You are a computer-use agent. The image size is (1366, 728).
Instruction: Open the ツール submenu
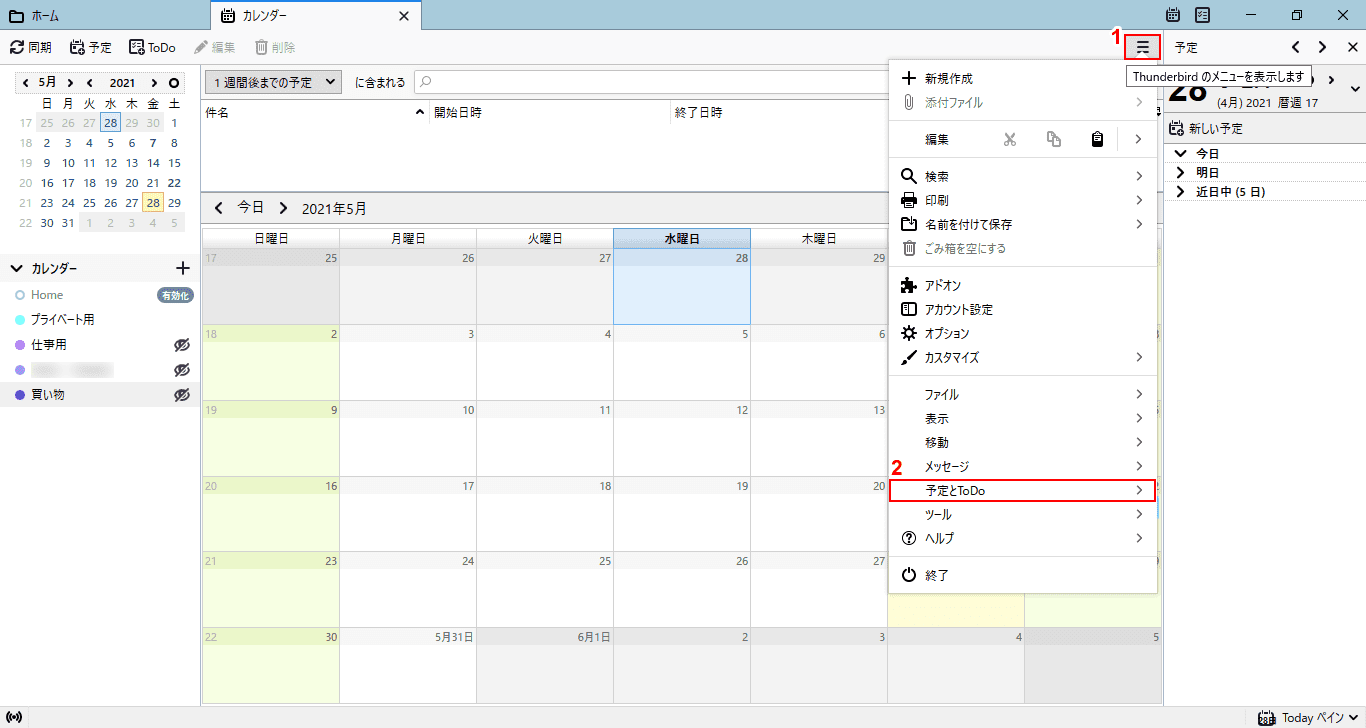point(1023,514)
